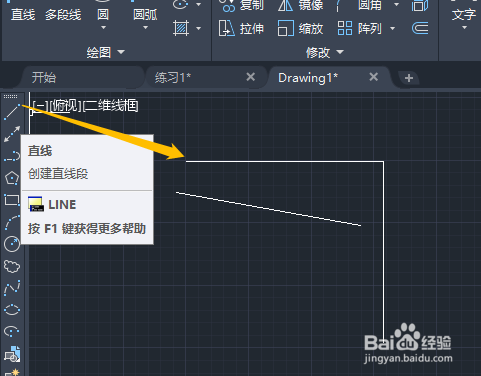Click the 多段线 ribbon button
The height and width of the screenshot is (376, 481).
tap(63, 15)
